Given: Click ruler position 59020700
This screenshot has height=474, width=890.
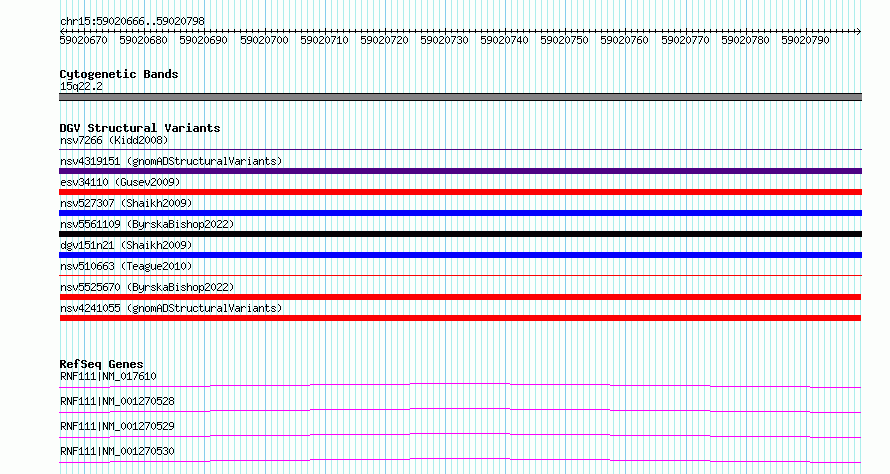Looking at the screenshot, I should [265, 40].
